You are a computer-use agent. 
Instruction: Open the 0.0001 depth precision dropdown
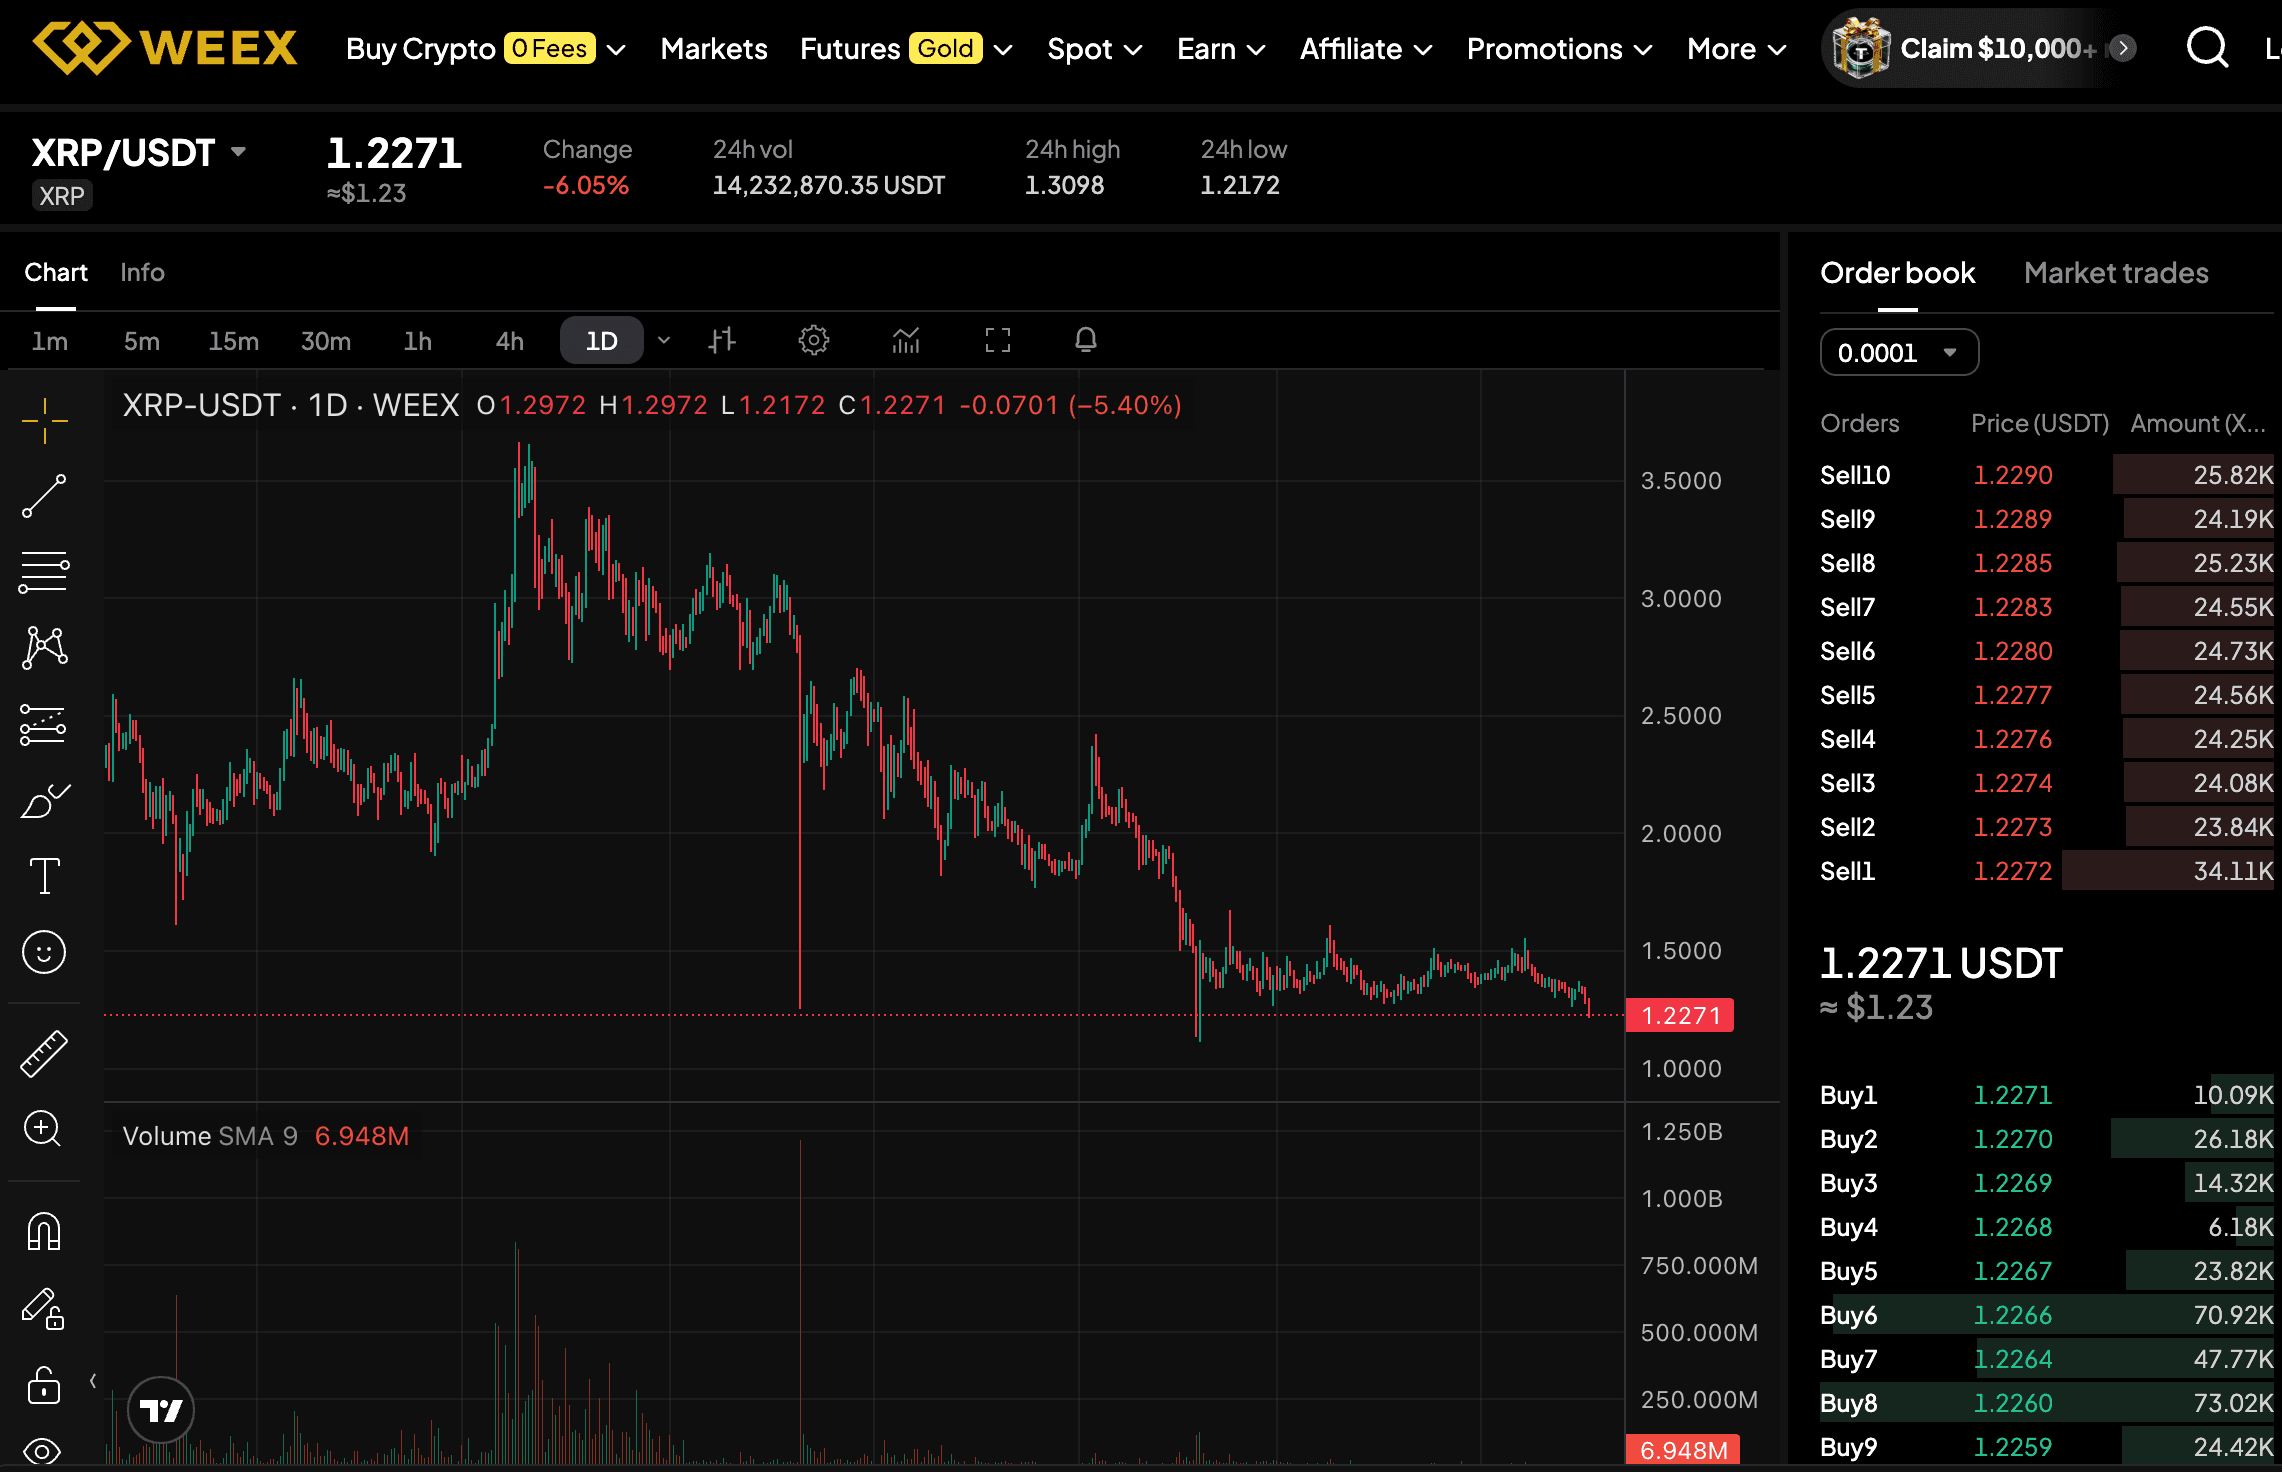(x=1899, y=352)
